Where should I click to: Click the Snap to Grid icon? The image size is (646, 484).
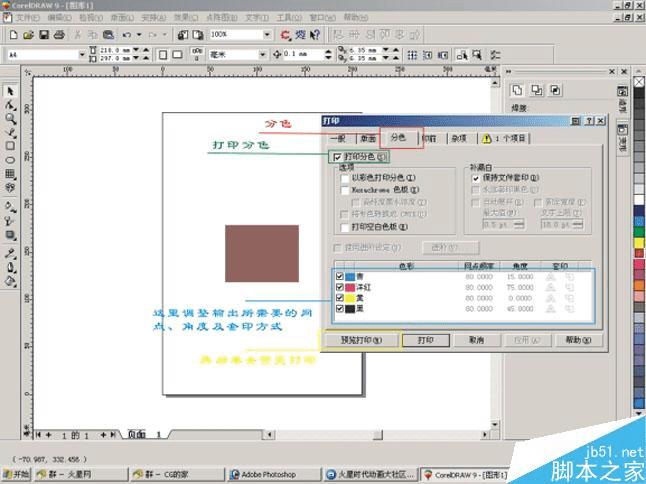(412, 55)
